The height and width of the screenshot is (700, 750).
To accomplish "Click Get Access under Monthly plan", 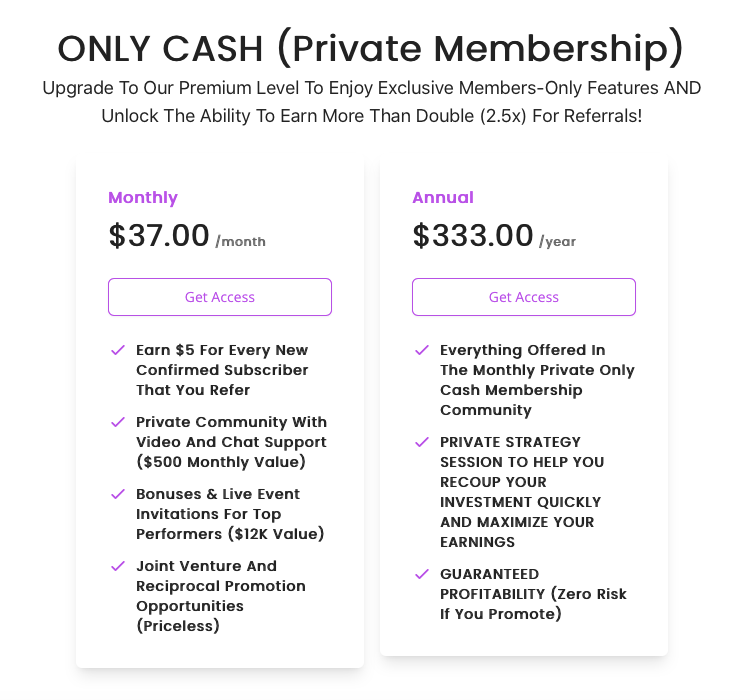I will pyautogui.click(x=220, y=297).
